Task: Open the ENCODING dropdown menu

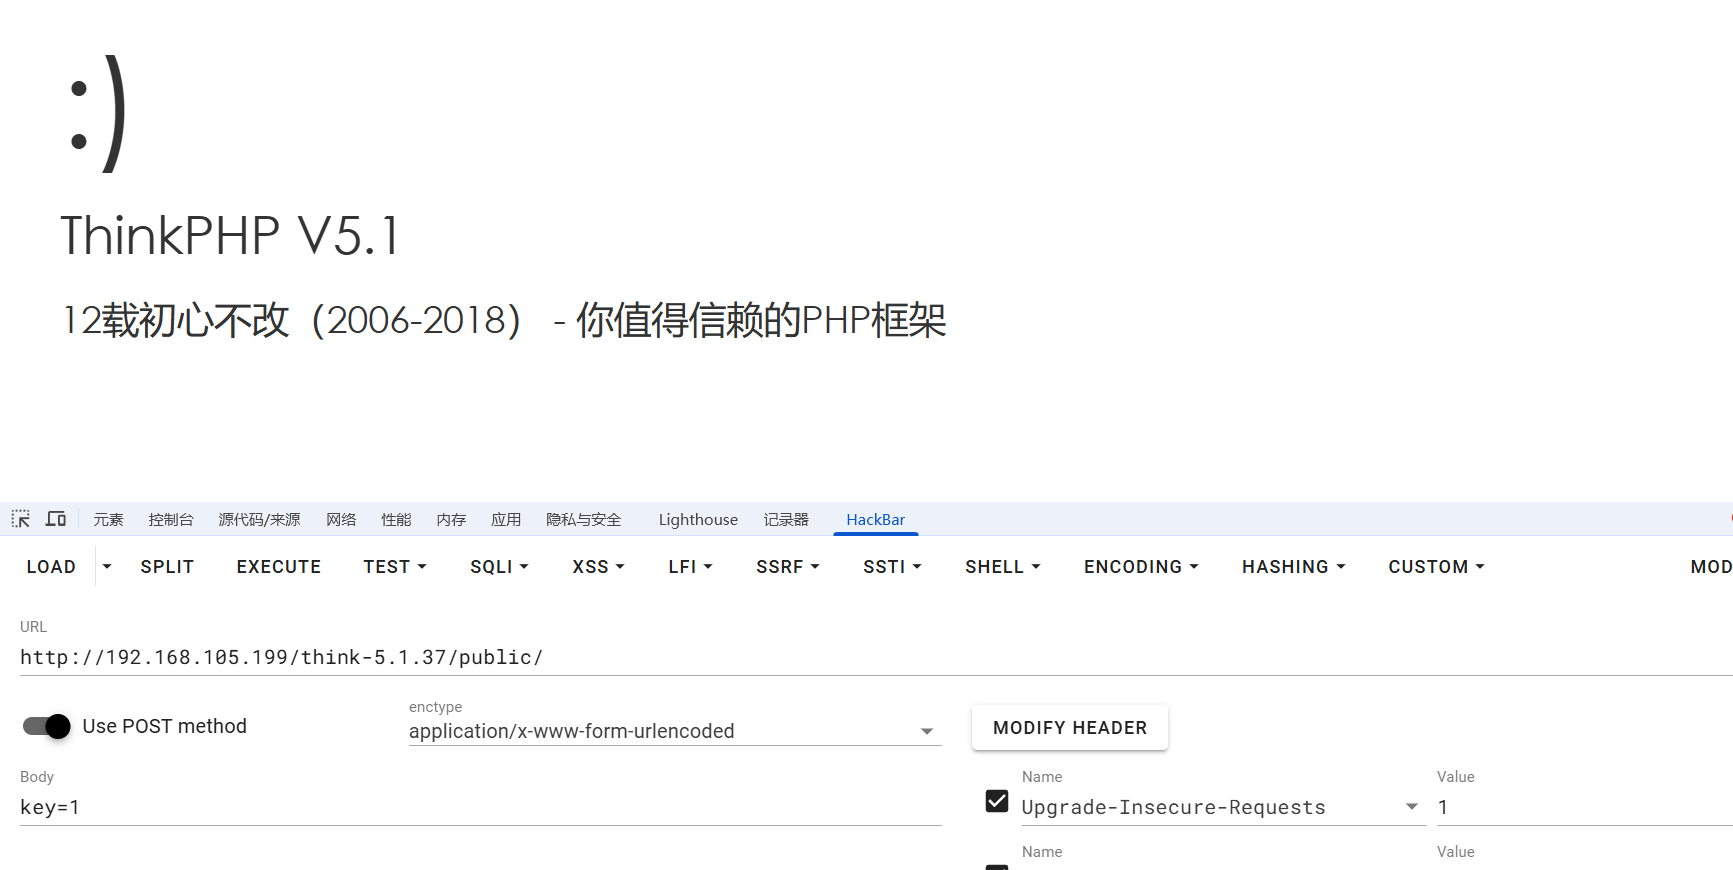Action: 1141,567
